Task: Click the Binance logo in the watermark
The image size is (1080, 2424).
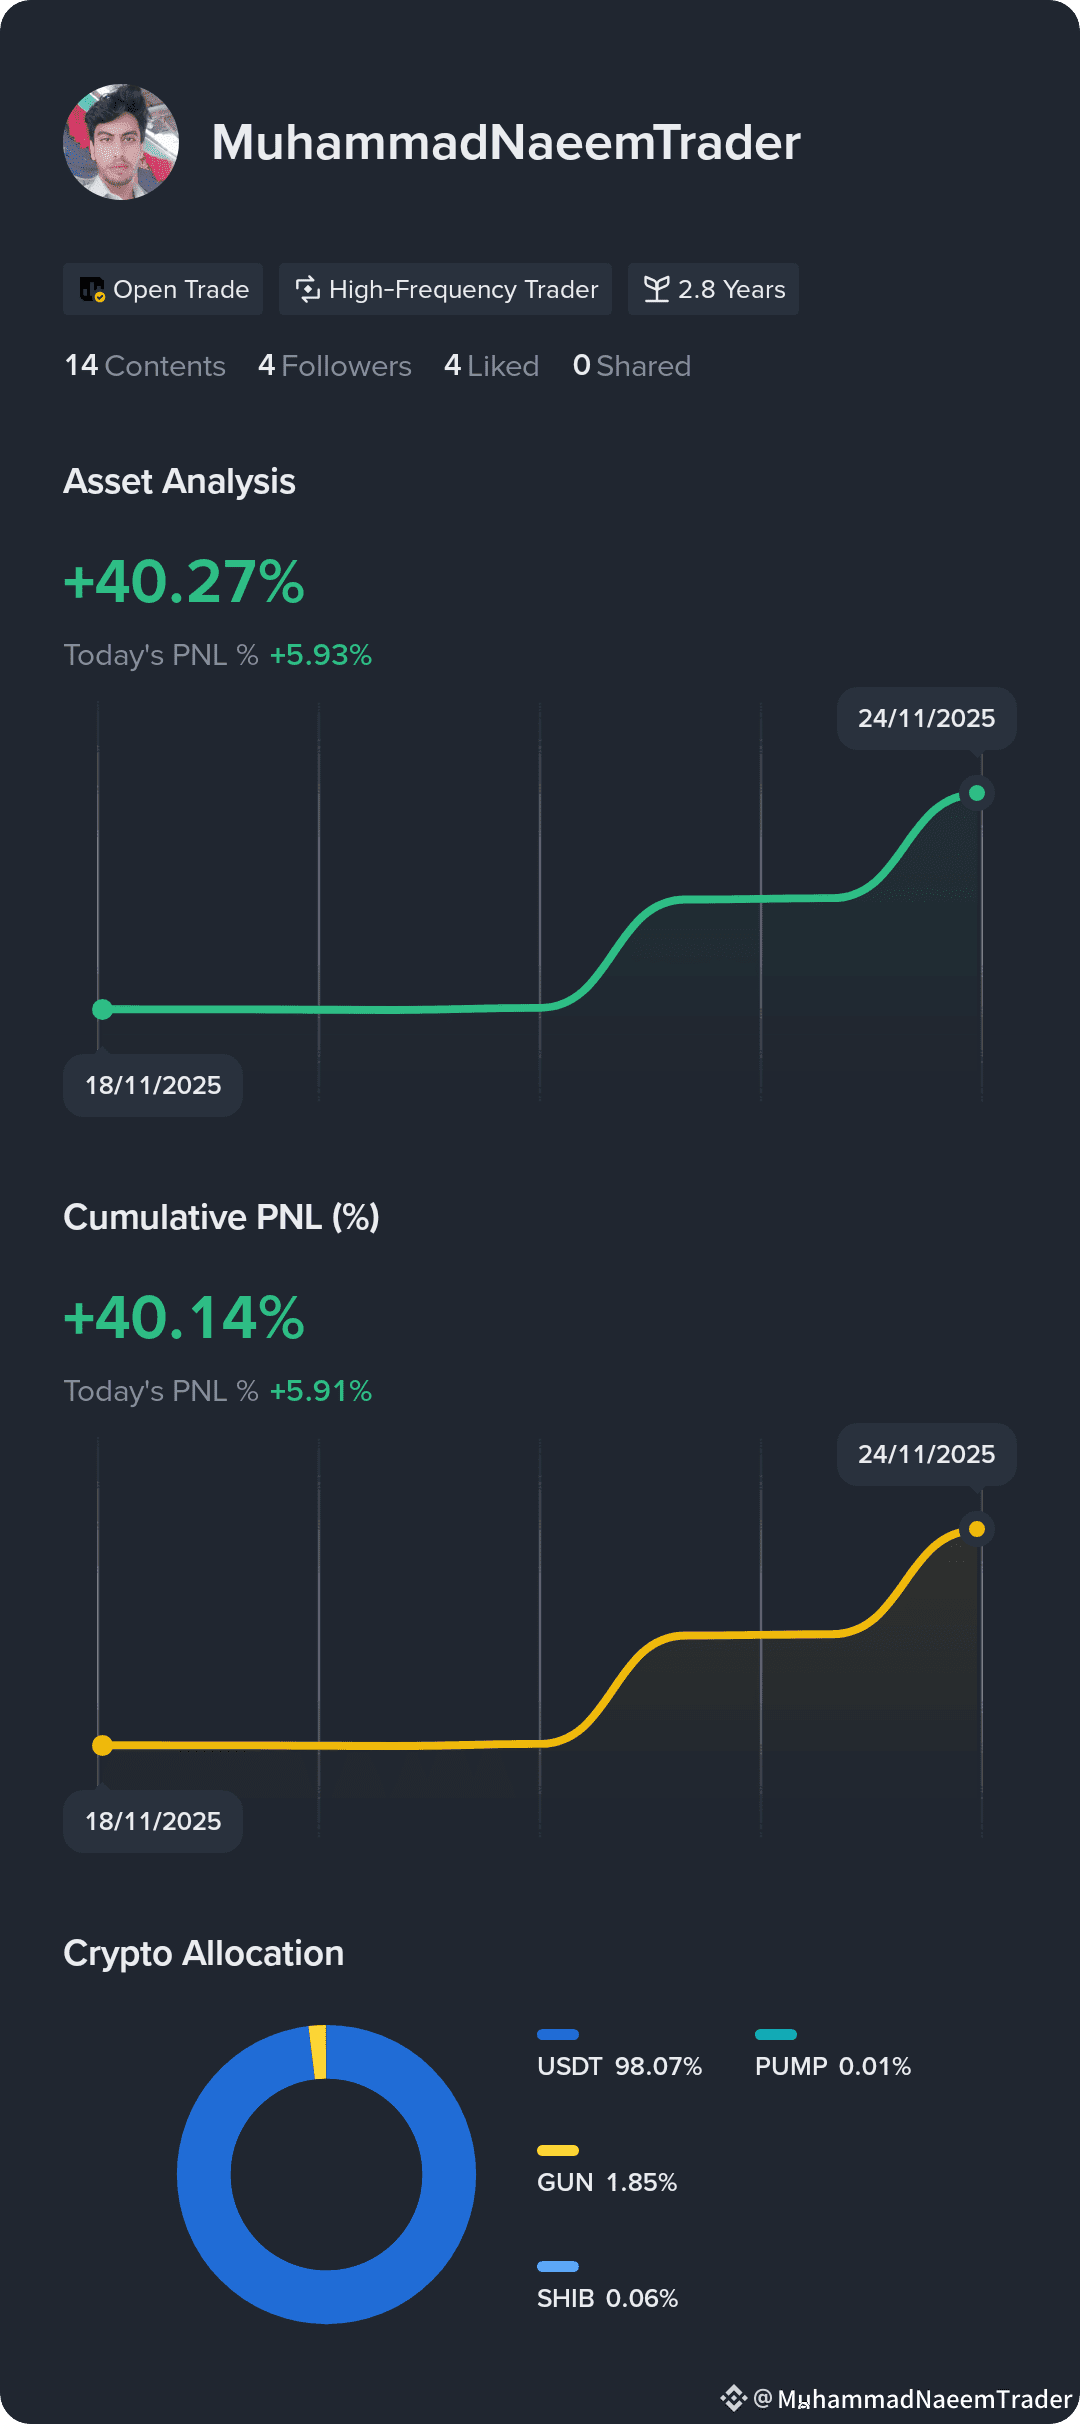Action: coord(734,2398)
